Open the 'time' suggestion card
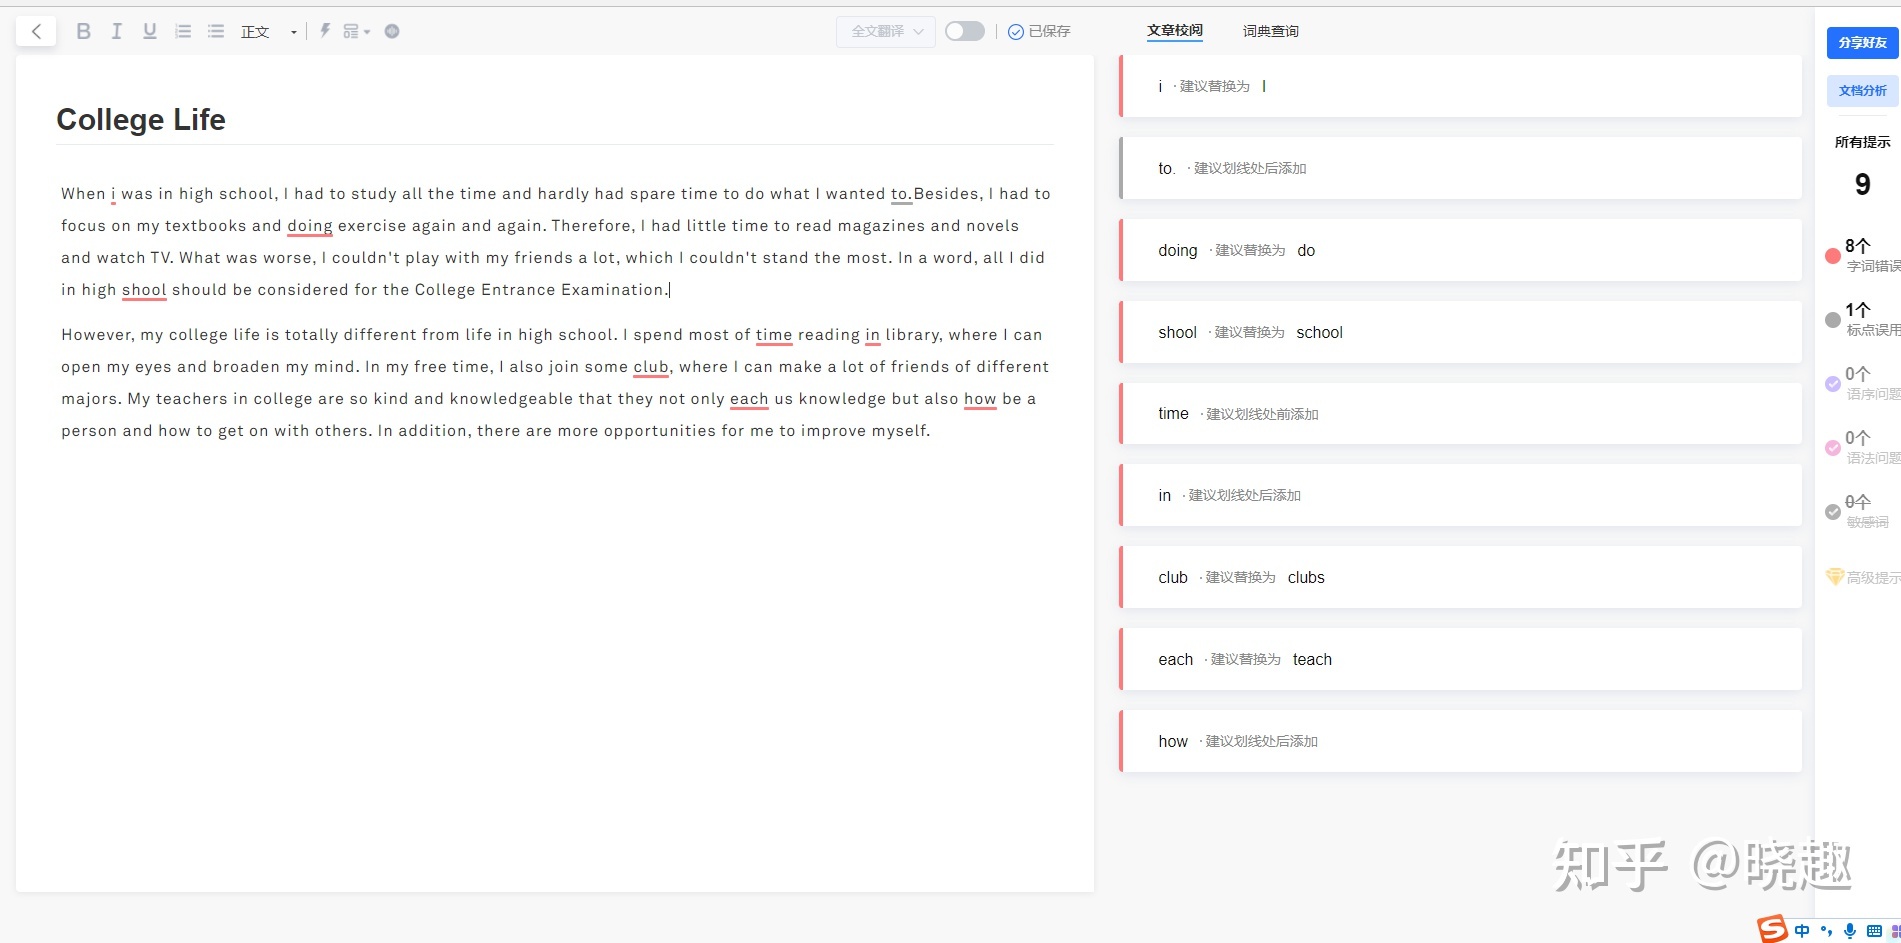The width and height of the screenshot is (1901, 943). click(x=1461, y=414)
